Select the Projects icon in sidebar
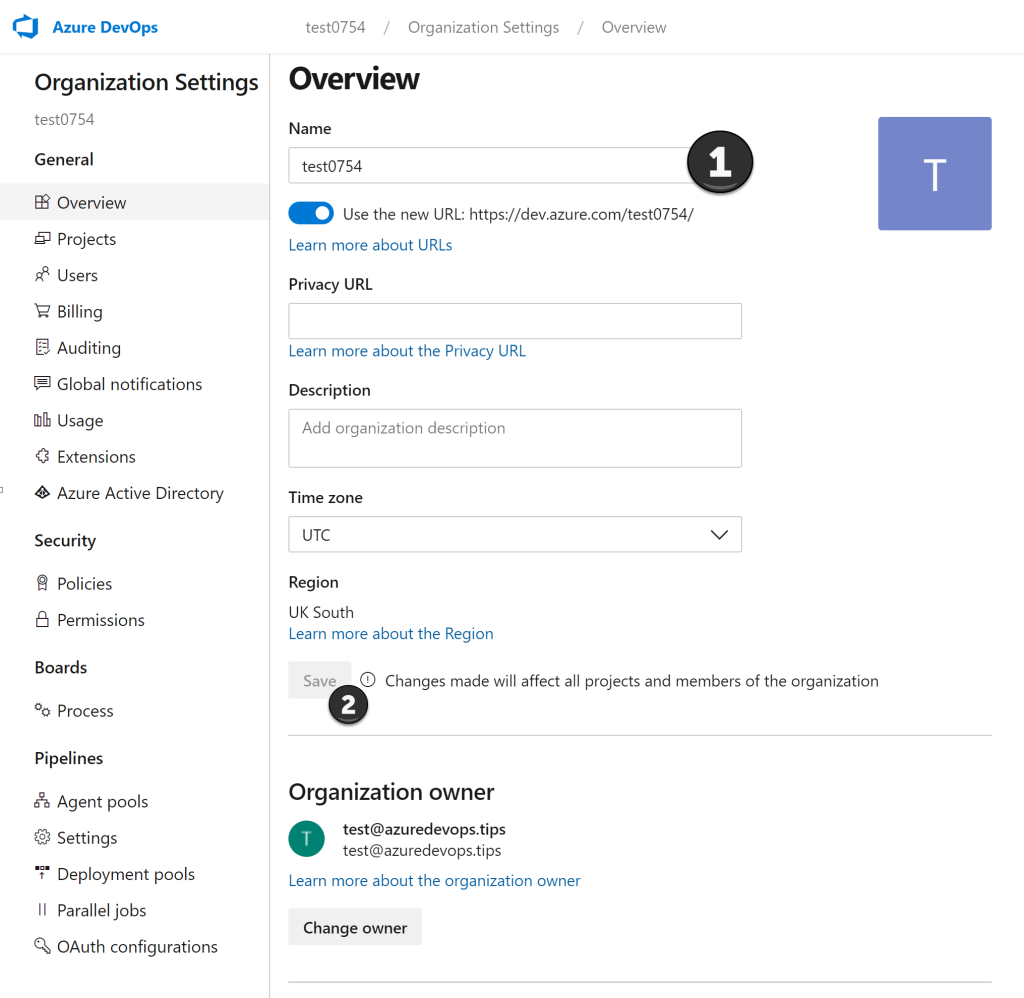This screenshot has height=998, width=1024. pos(40,238)
